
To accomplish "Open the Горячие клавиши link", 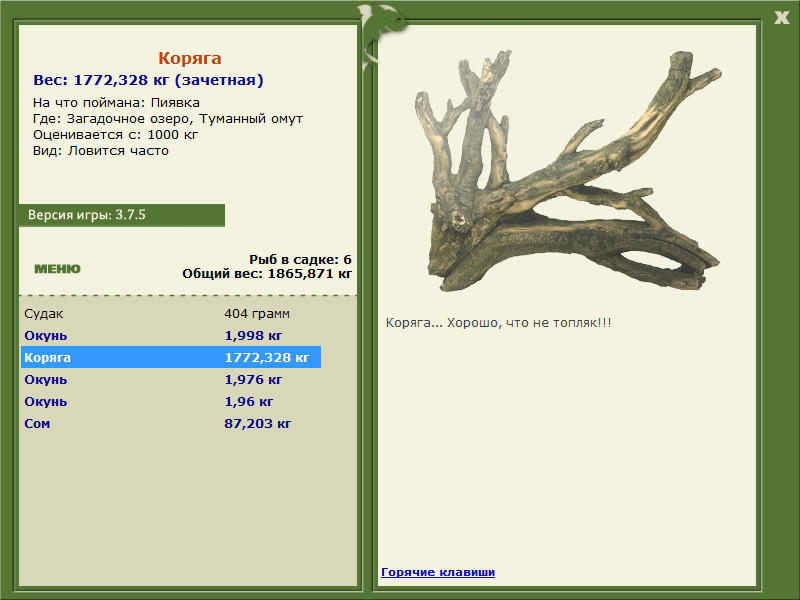I will point(438,572).
